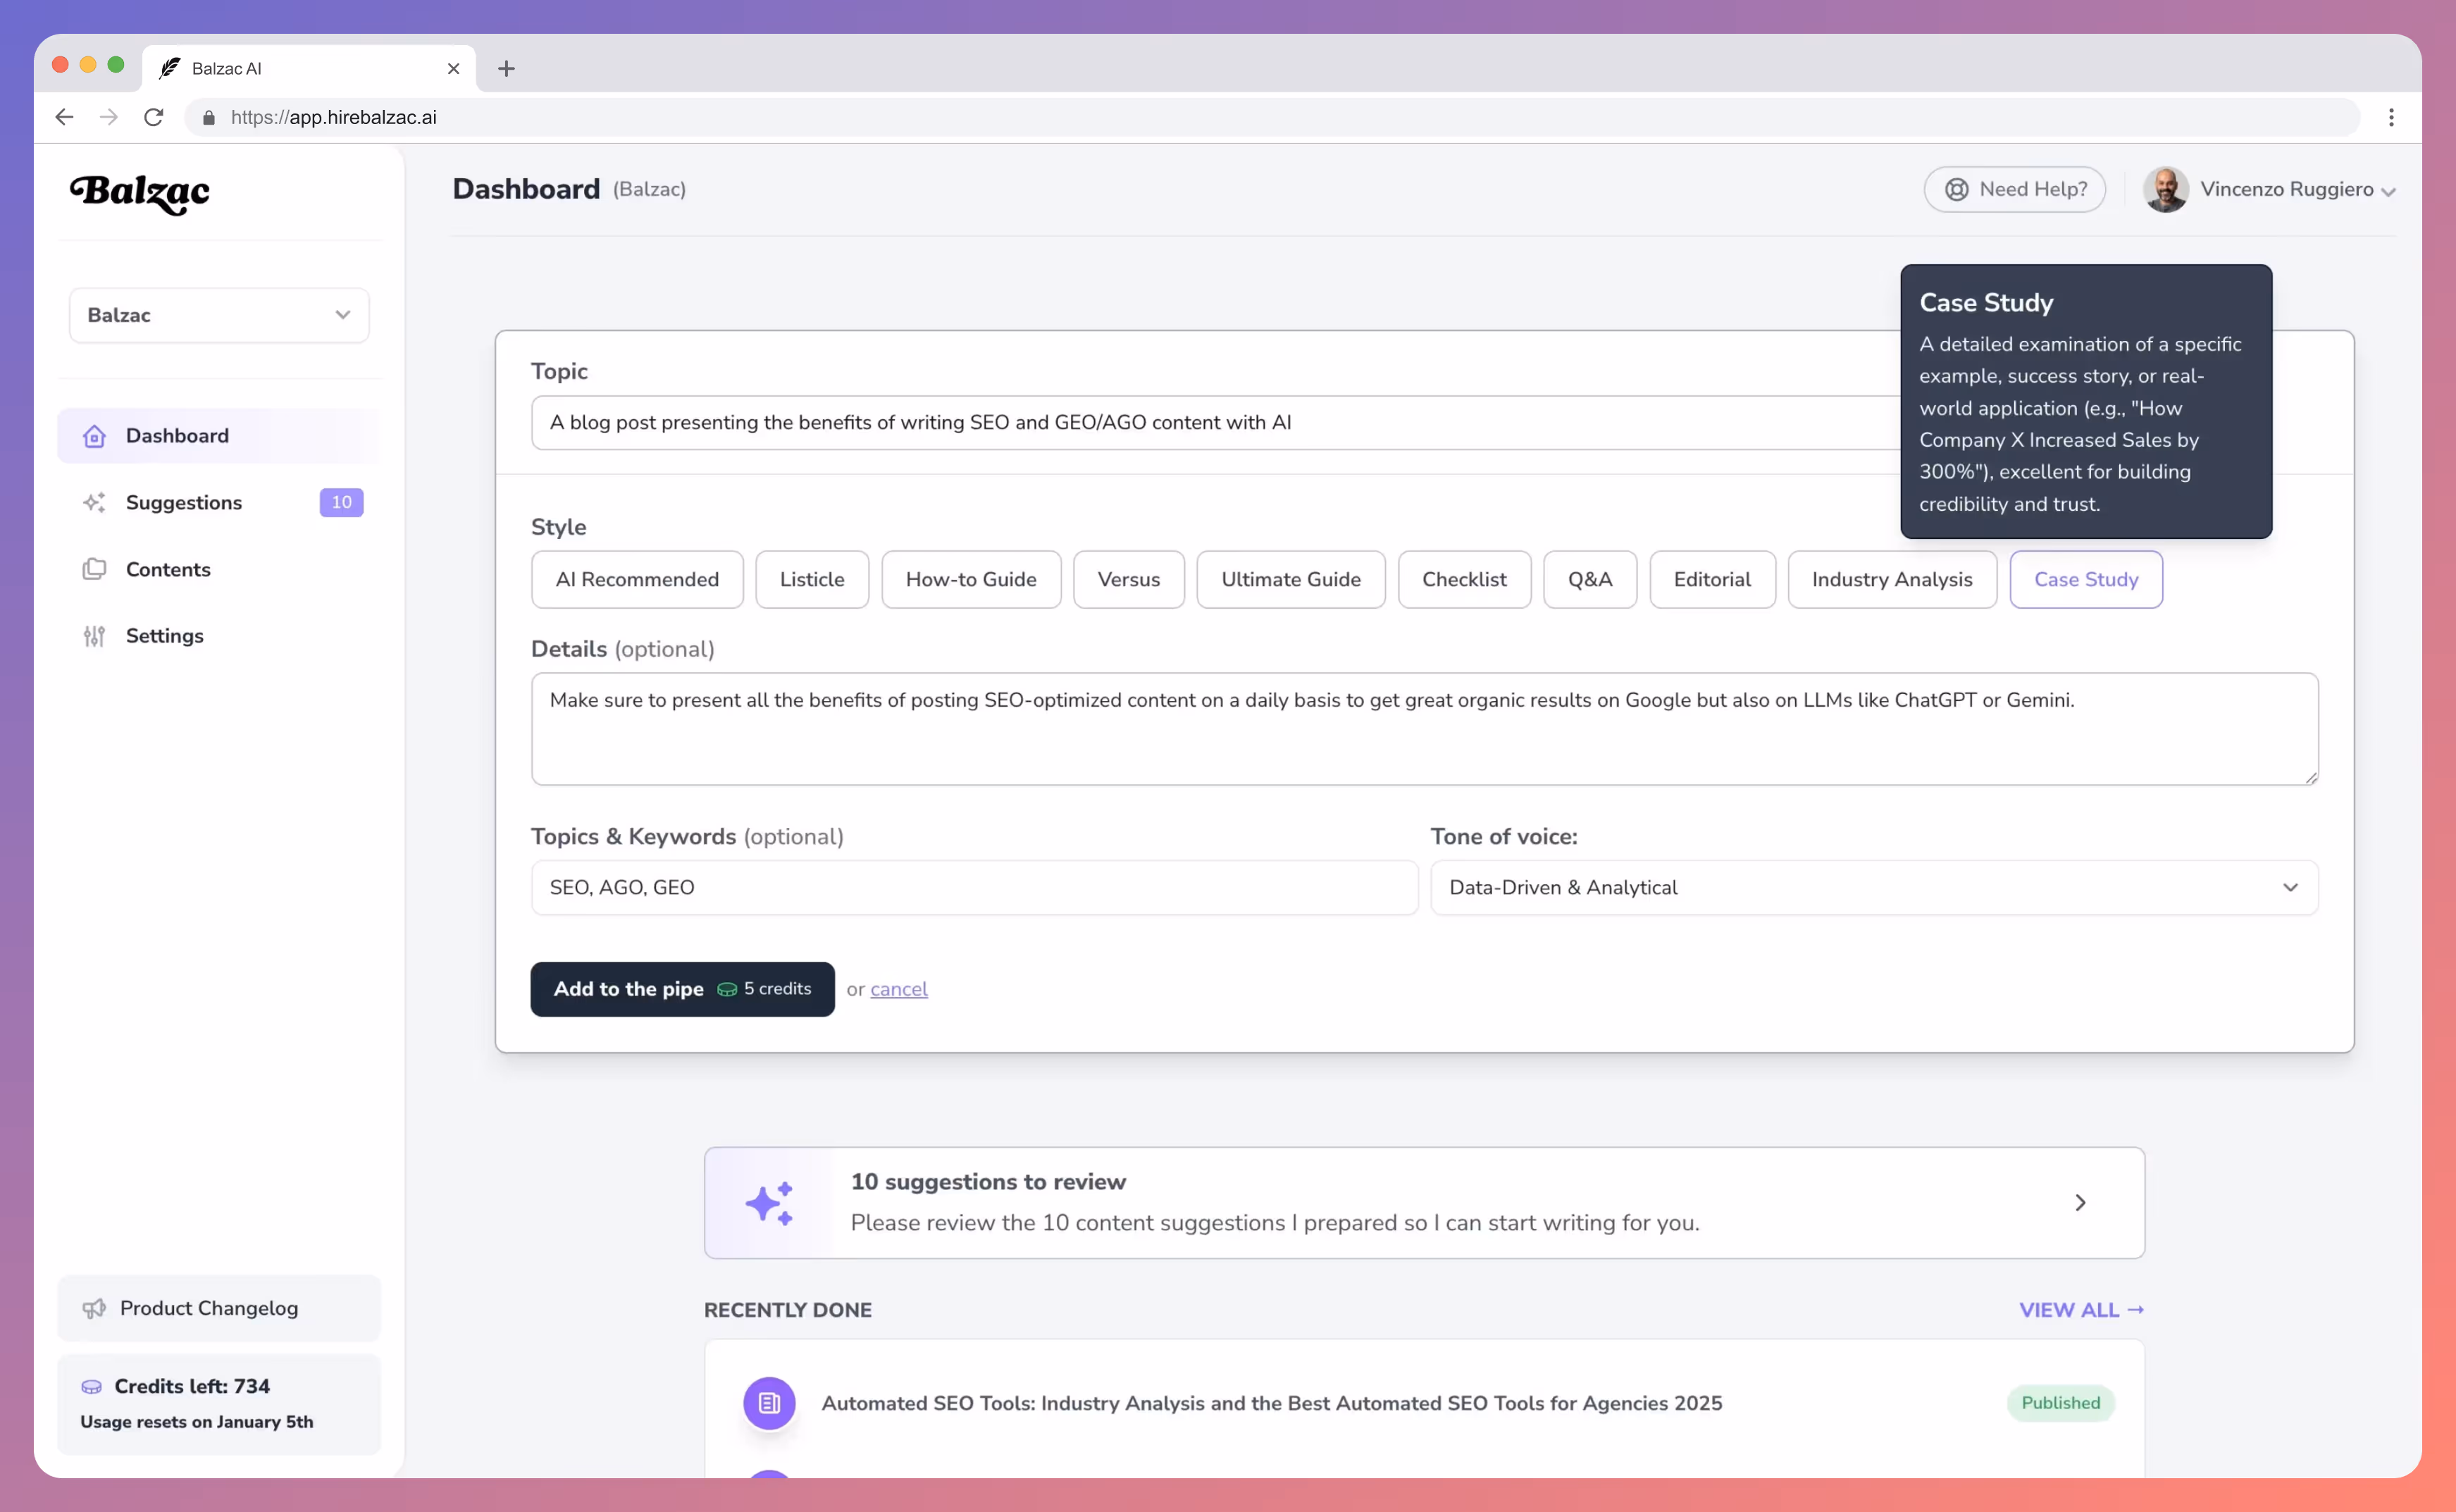Click the Dashboard home icon in sidebar

[94, 436]
